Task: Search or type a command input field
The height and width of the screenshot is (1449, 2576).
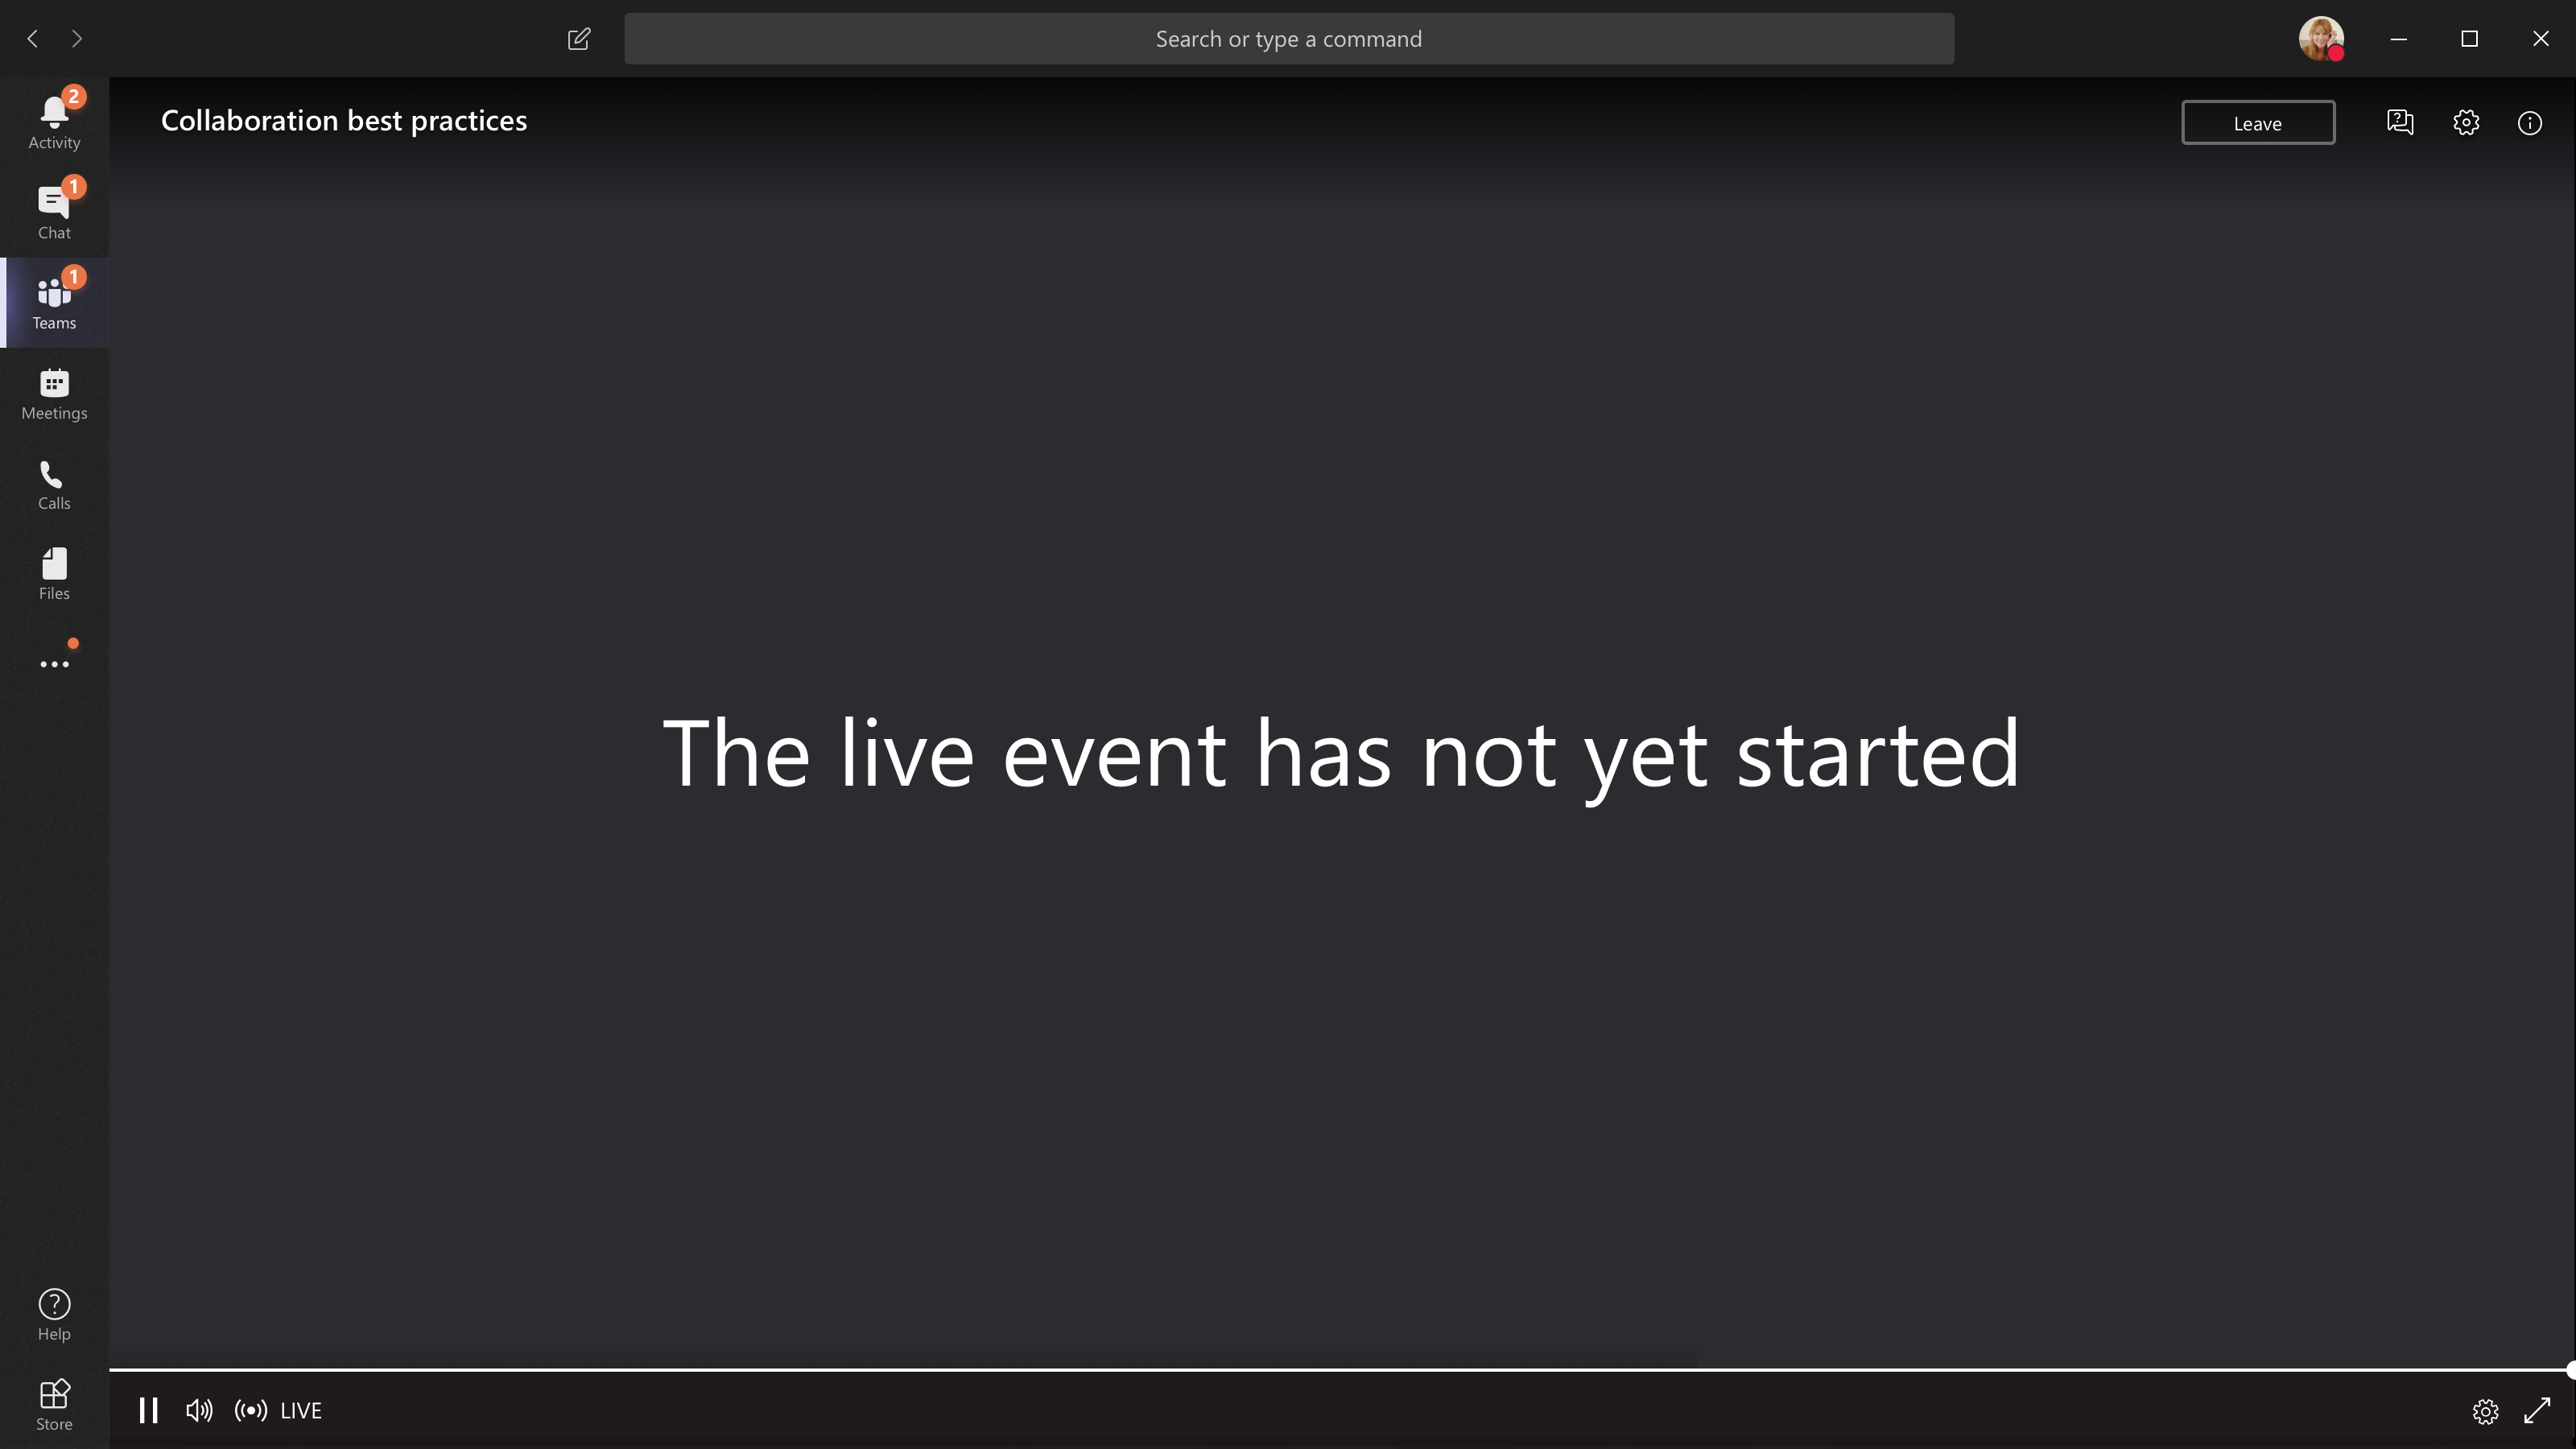Action: (1290, 39)
